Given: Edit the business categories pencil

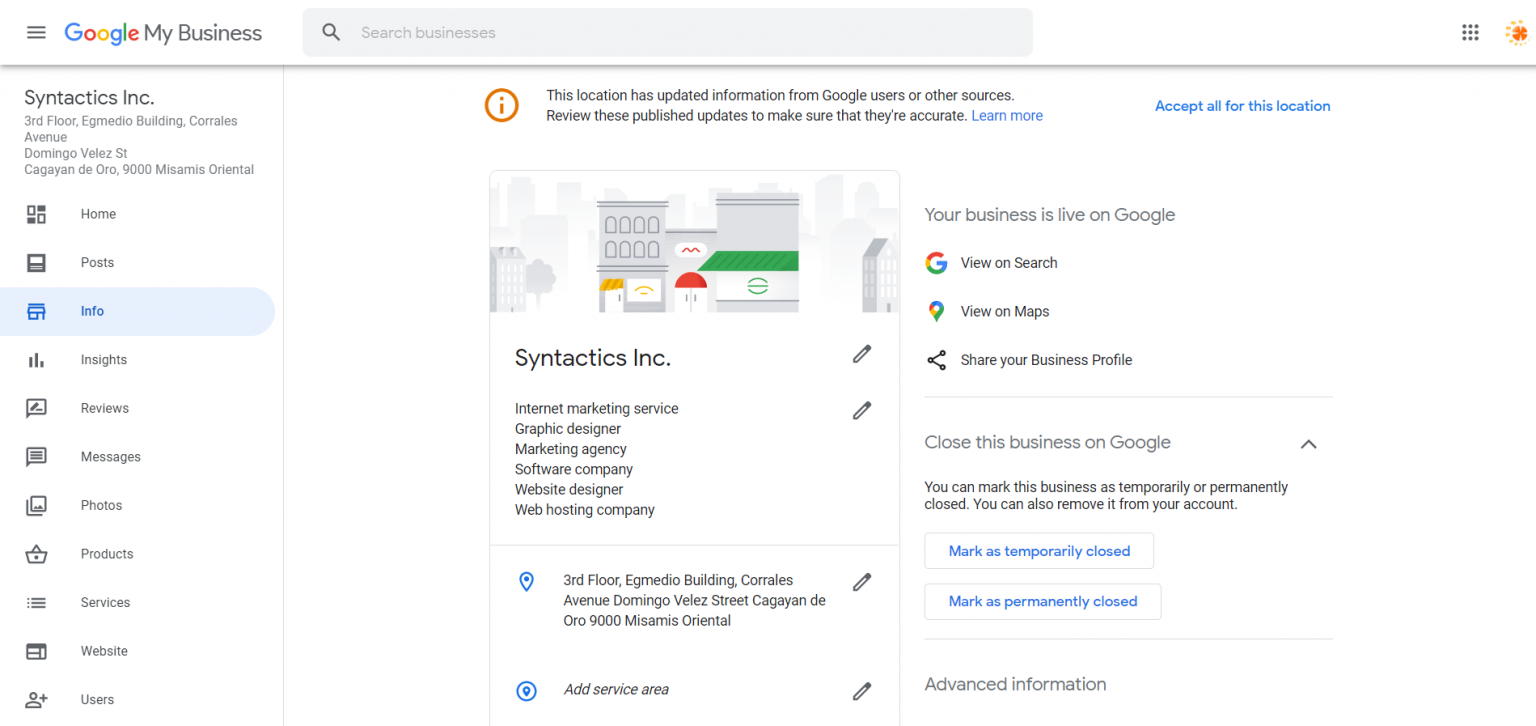Looking at the screenshot, I should (862, 410).
